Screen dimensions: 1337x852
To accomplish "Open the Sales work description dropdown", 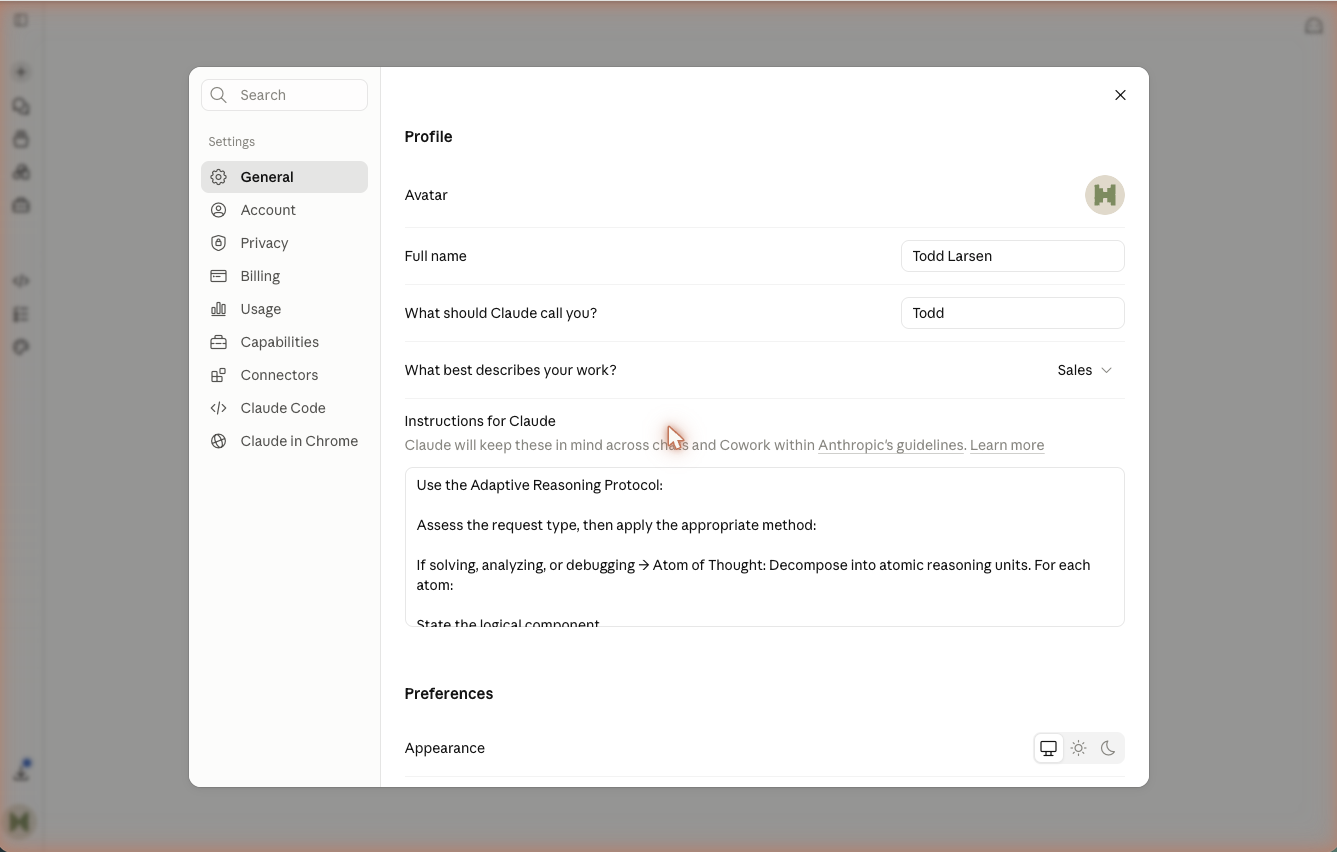I will click(x=1085, y=370).
